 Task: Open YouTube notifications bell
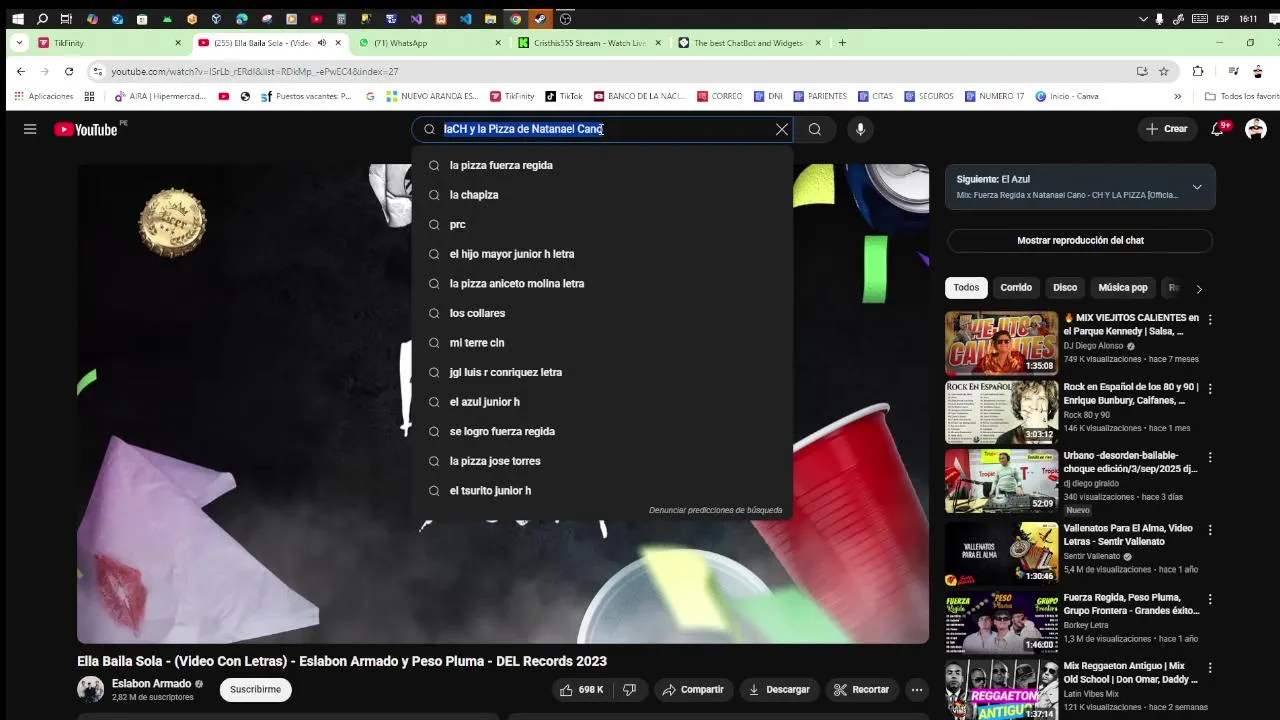(x=1218, y=129)
